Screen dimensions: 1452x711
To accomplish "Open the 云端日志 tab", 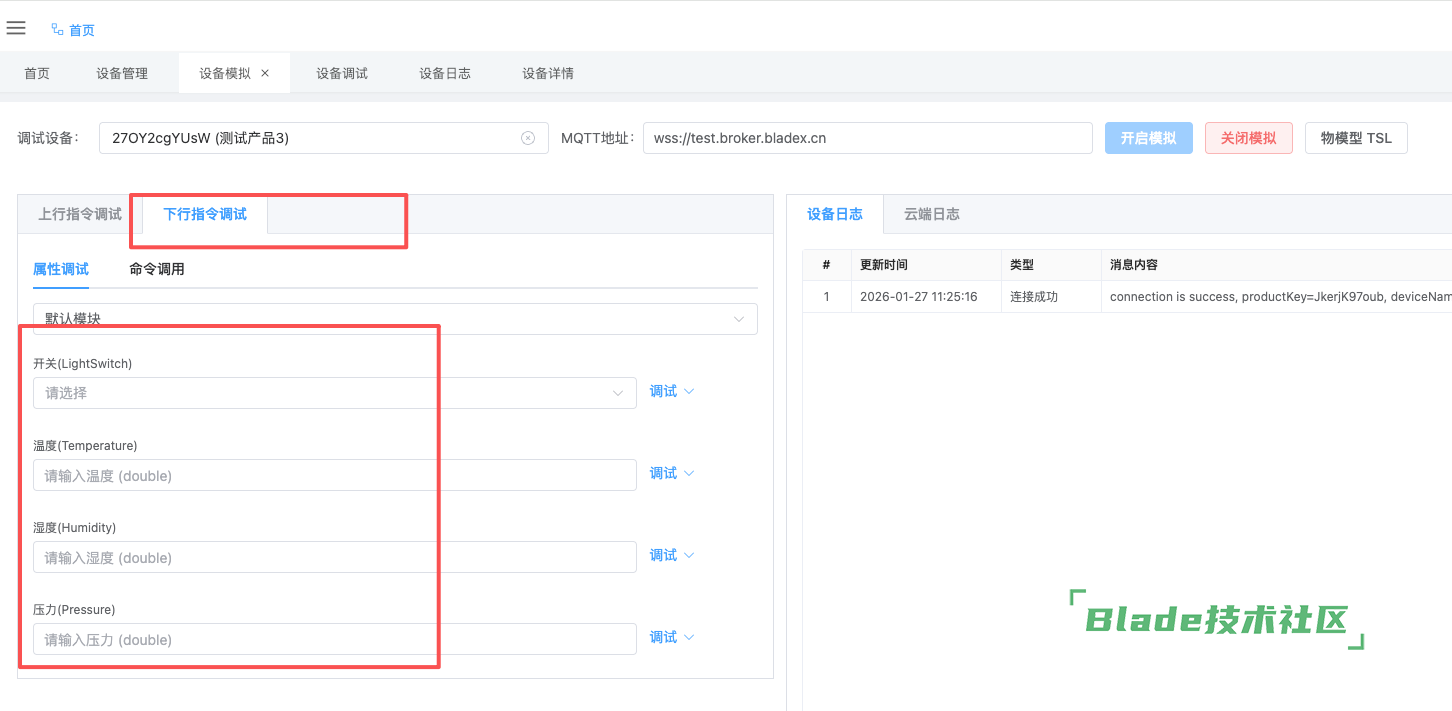I will click(932, 214).
